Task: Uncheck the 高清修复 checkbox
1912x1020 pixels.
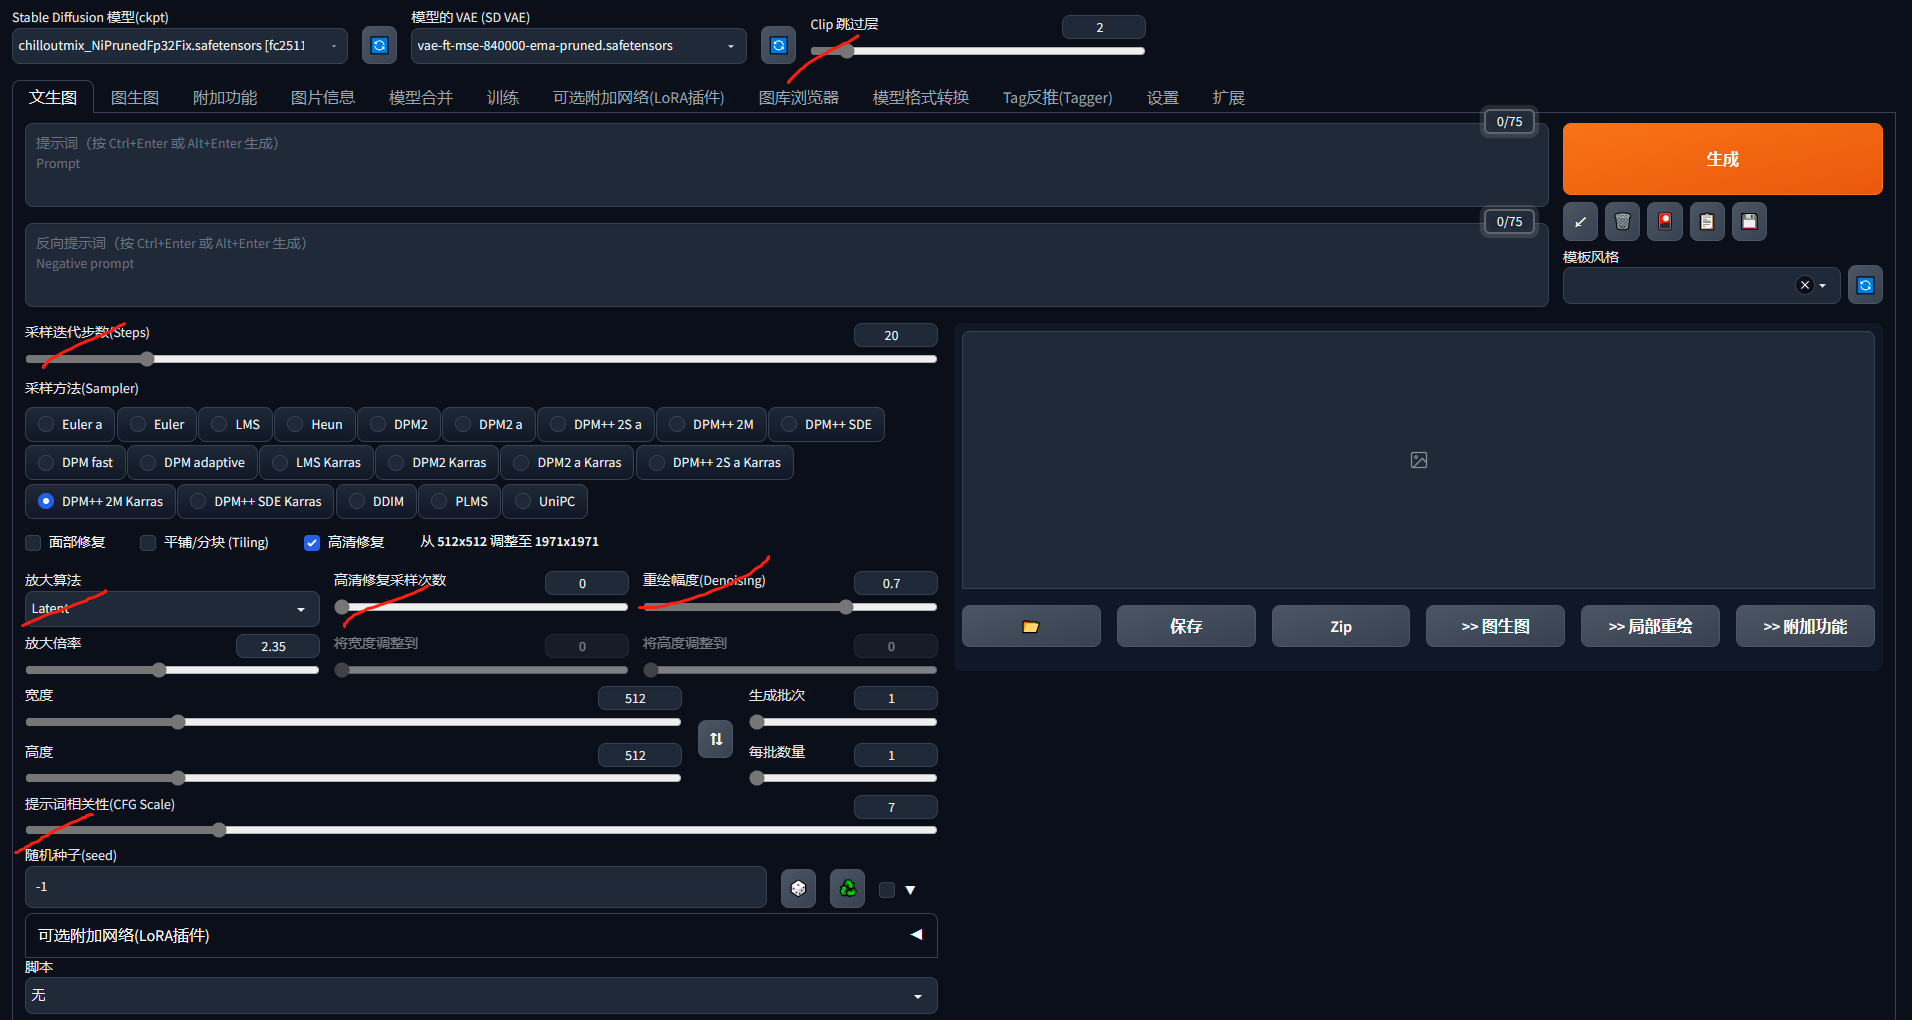Action: click(x=312, y=543)
